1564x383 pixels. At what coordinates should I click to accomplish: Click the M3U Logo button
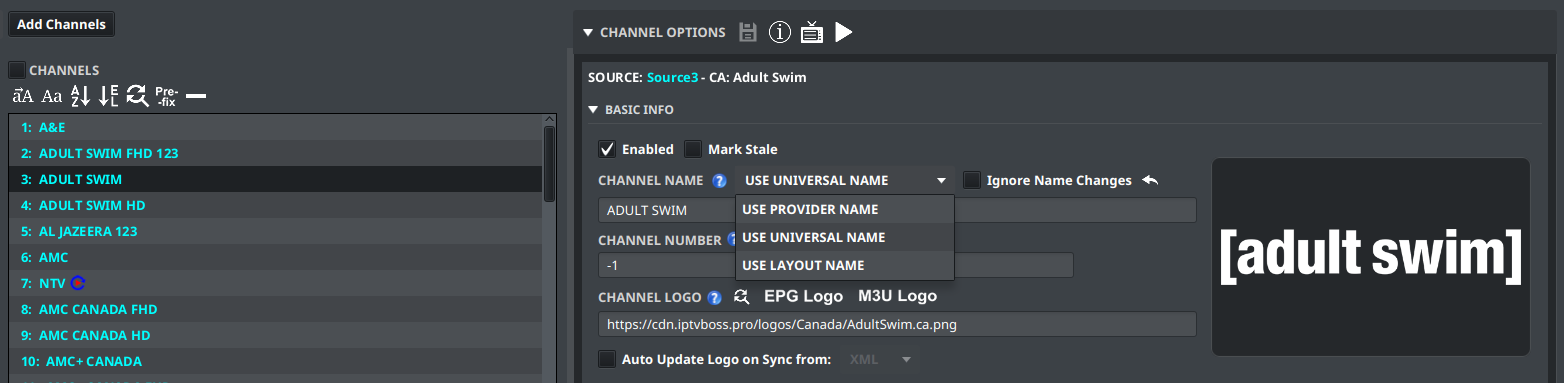(897, 296)
